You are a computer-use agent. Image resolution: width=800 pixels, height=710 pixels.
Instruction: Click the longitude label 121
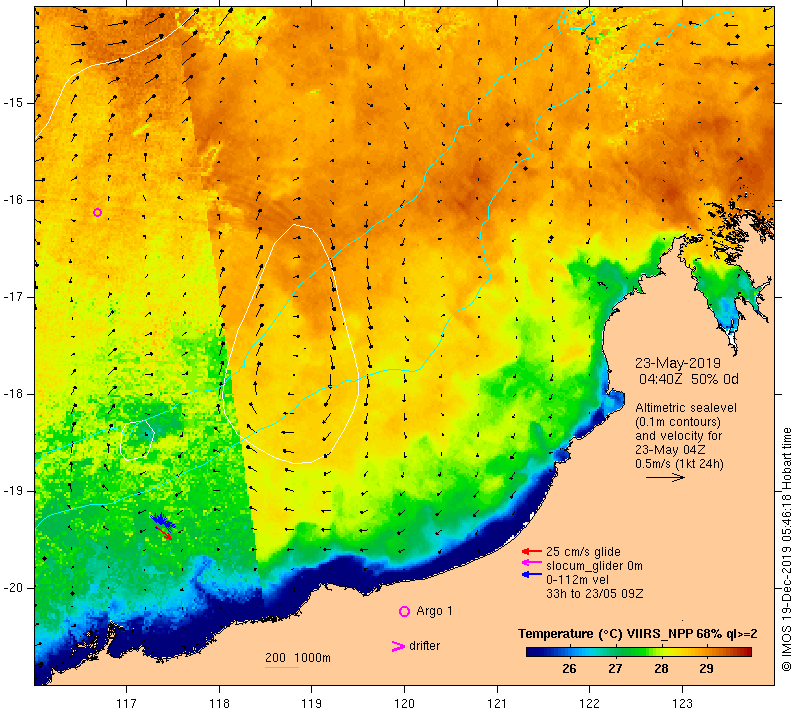[497, 703]
